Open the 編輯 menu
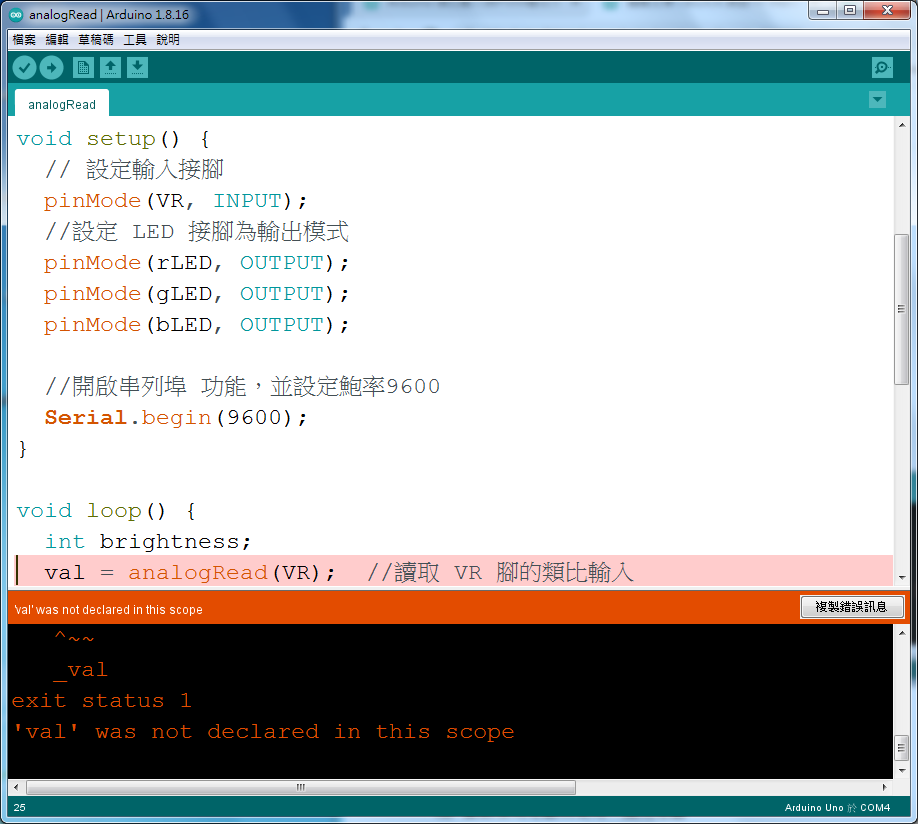Viewport: 918px width, 824px height. tap(57, 40)
